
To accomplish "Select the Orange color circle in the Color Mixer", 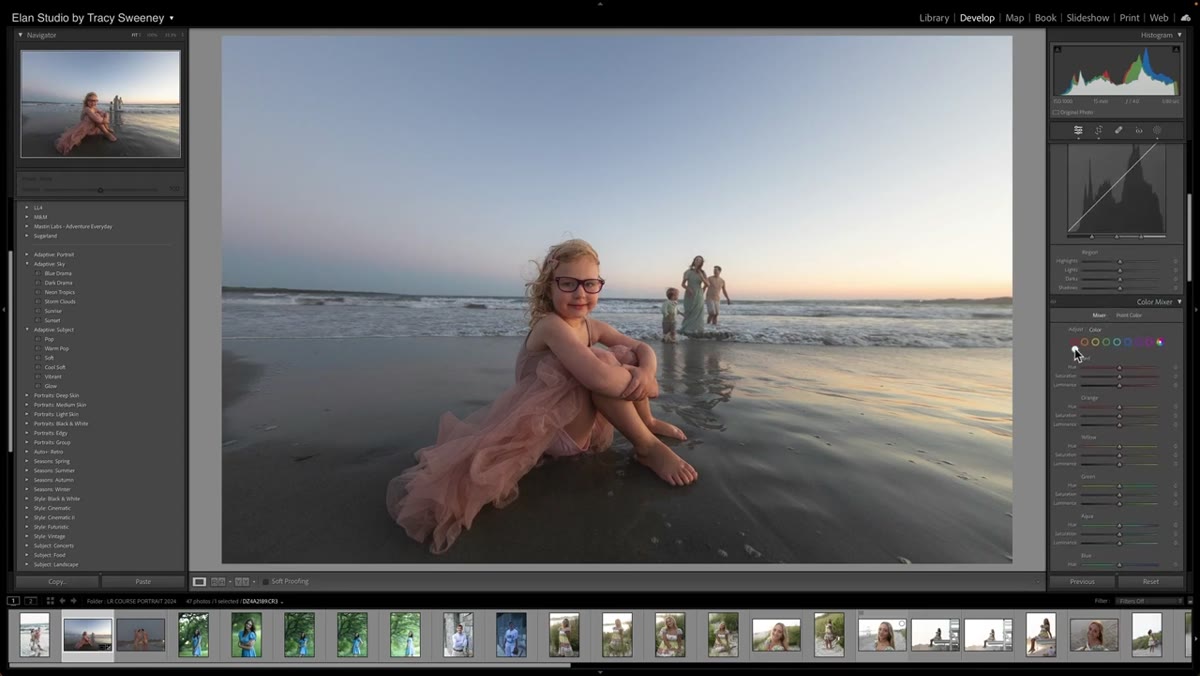I will tap(1085, 342).
